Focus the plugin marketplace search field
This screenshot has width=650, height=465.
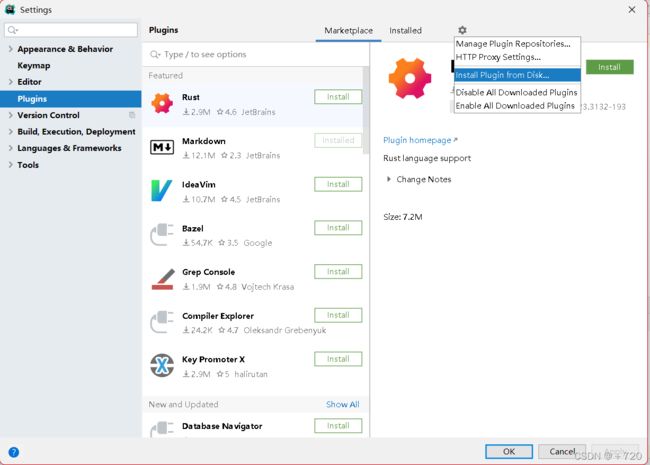click(x=256, y=54)
